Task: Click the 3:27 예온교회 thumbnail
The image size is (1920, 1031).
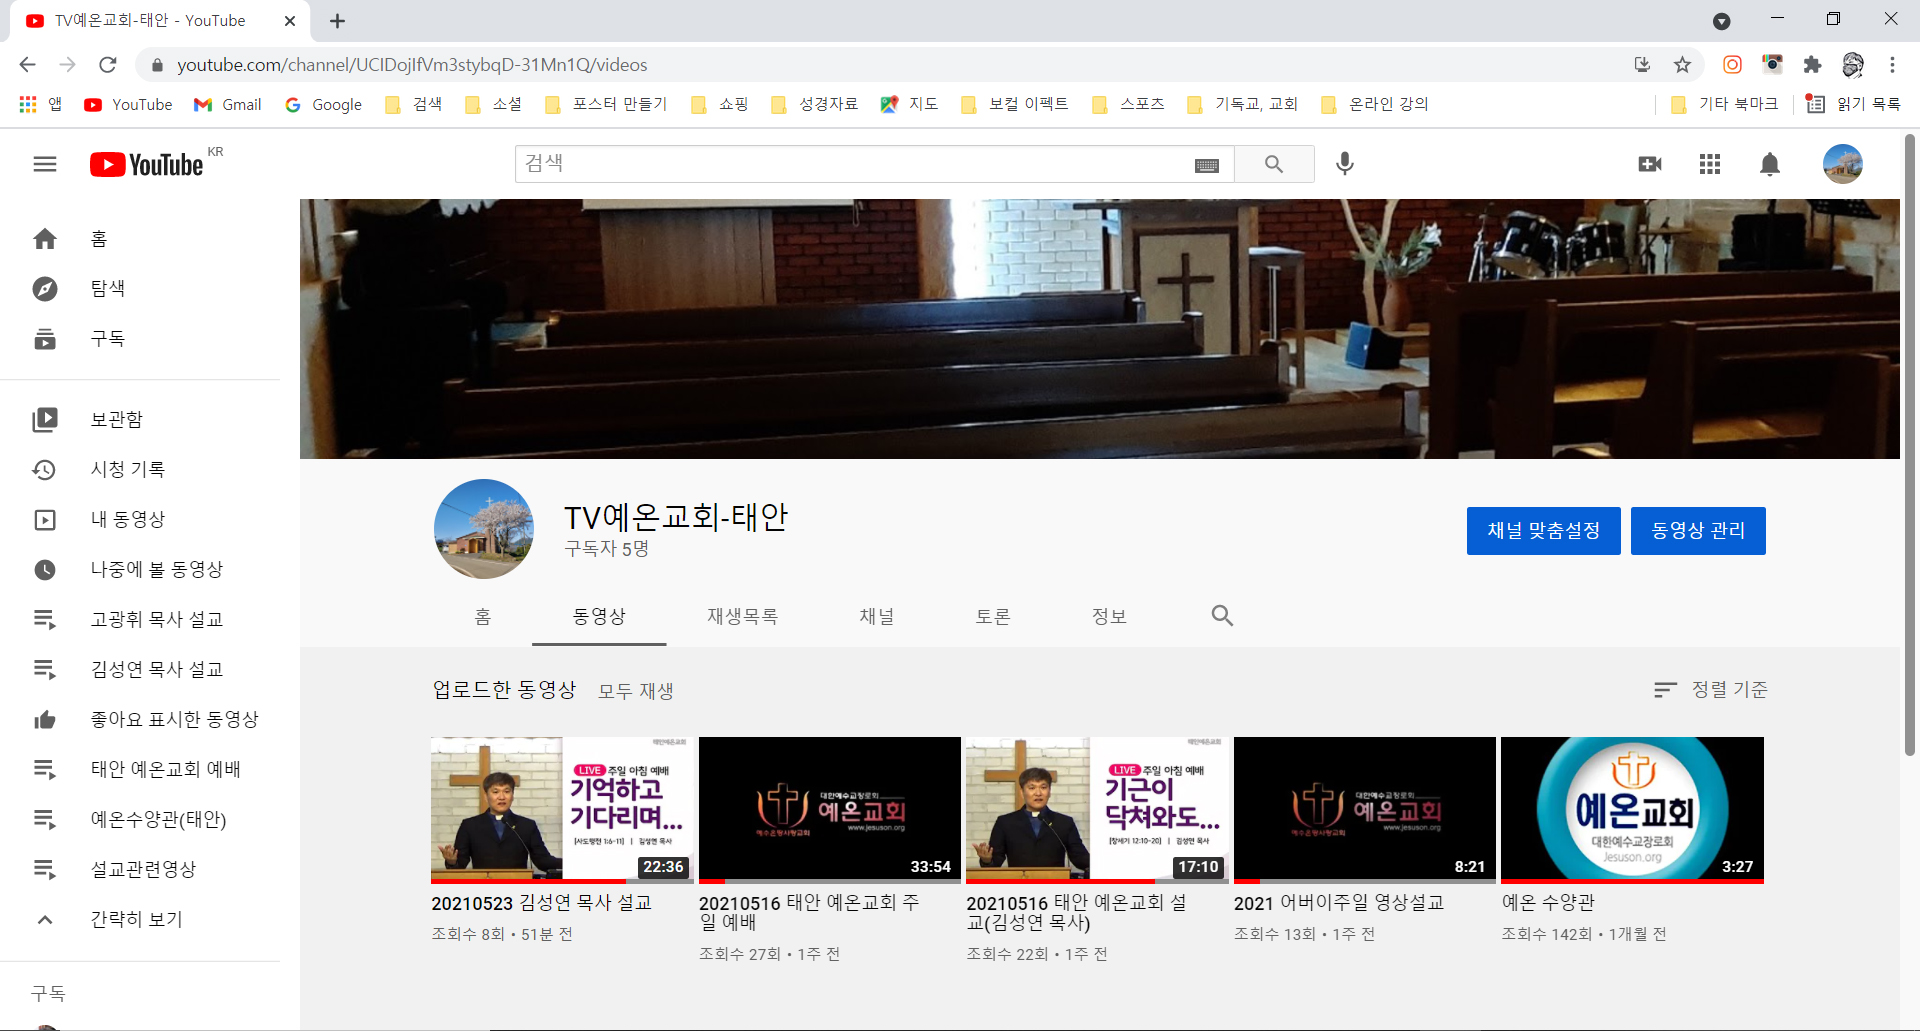Action: [x=1632, y=810]
